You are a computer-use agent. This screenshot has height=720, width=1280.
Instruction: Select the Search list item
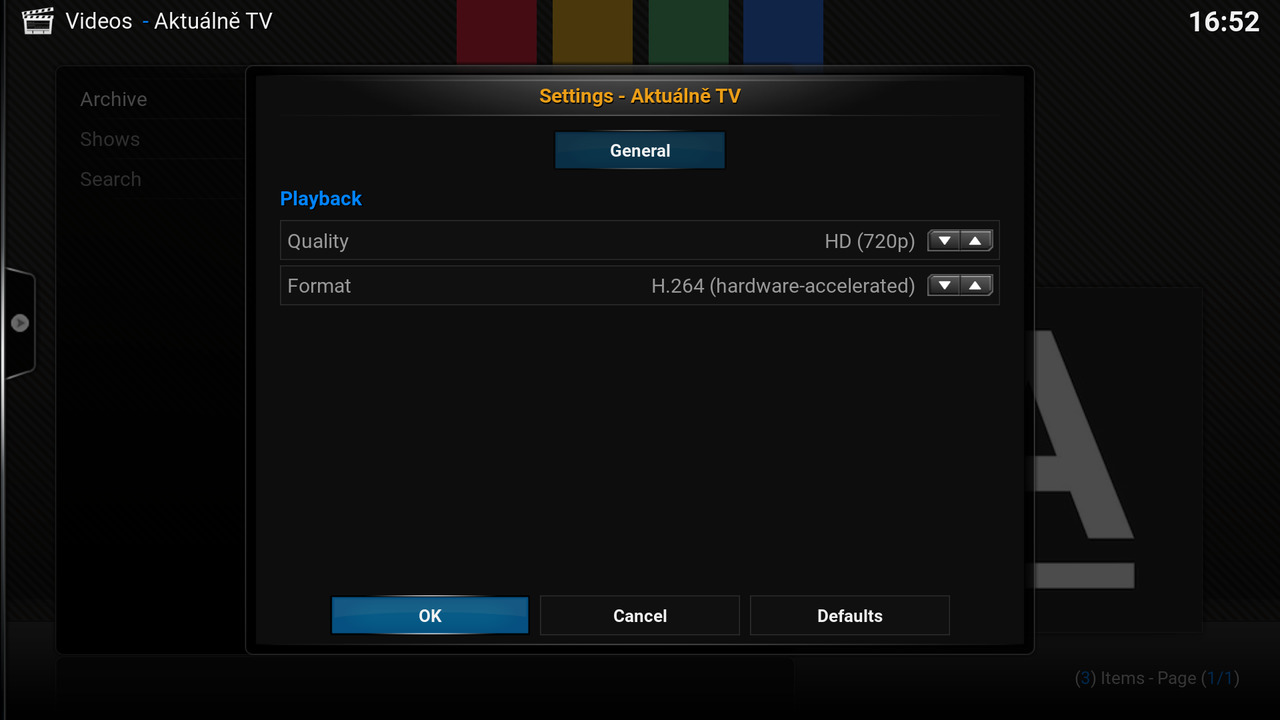coord(111,179)
